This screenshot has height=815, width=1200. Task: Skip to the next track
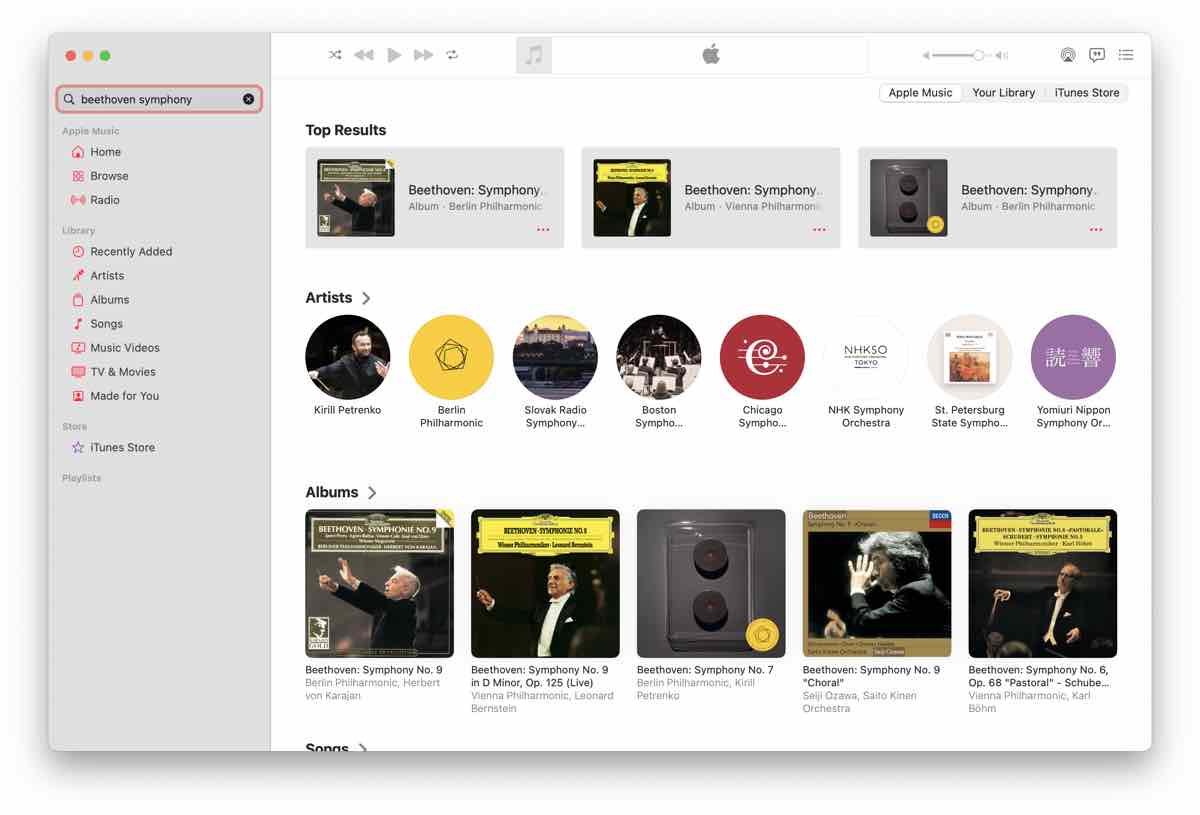[x=424, y=55]
